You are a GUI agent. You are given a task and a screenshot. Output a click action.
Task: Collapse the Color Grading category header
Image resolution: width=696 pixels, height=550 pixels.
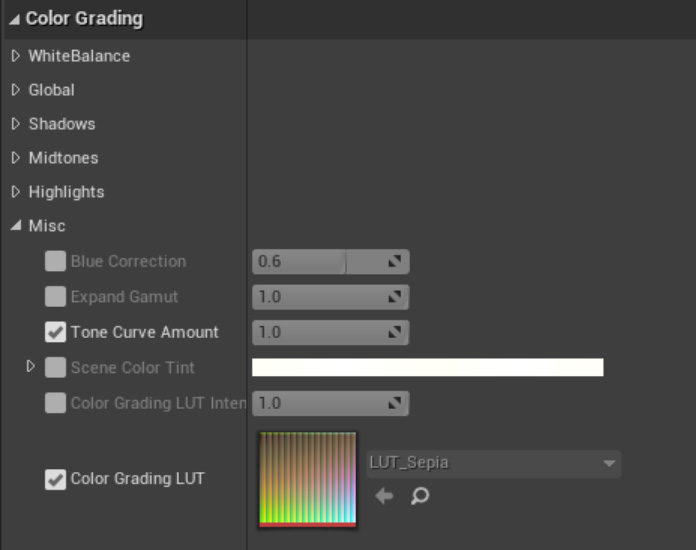(14, 19)
